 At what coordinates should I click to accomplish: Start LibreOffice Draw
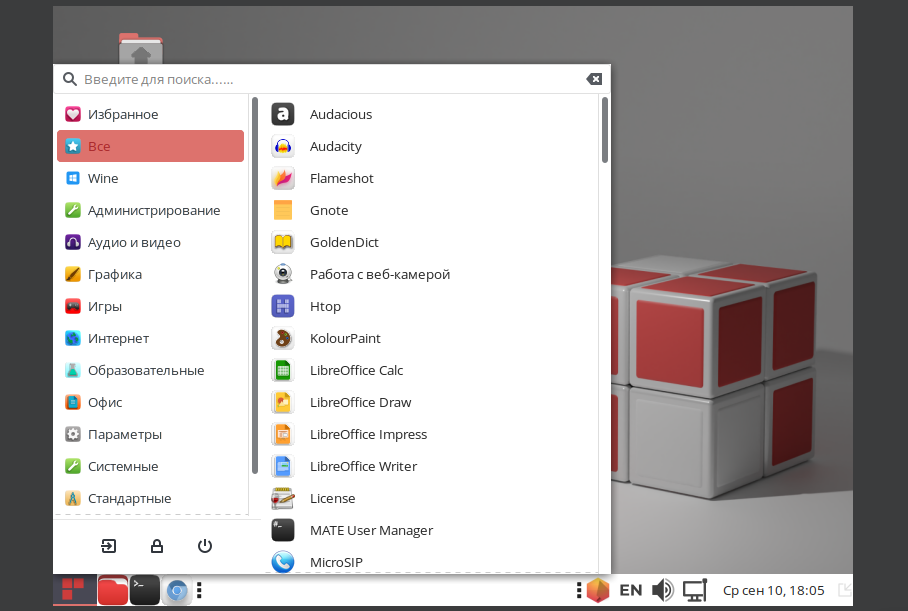click(431, 402)
